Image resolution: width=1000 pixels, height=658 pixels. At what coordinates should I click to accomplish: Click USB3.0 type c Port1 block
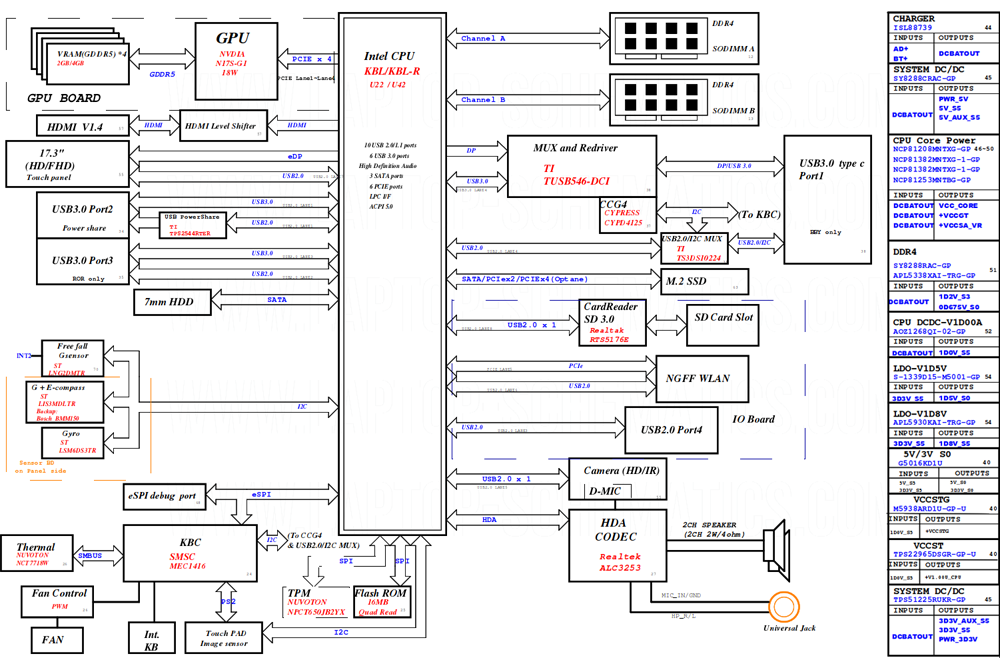click(x=828, y=200)
